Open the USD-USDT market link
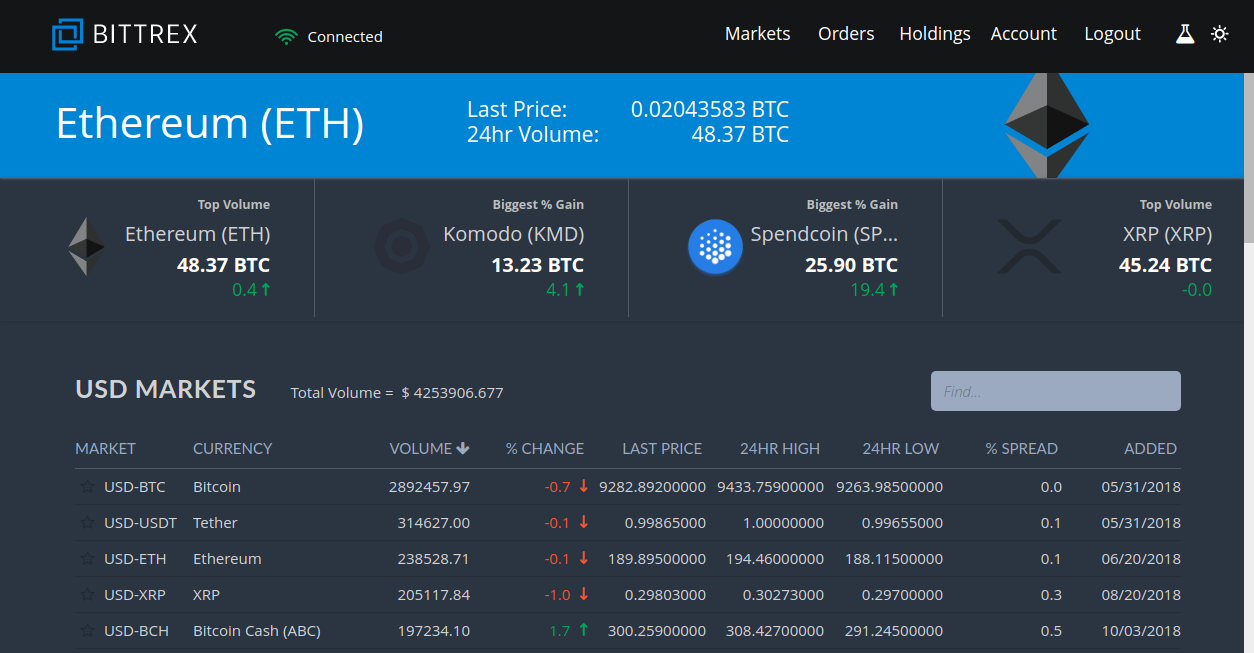The width and height of the screenshot is (1254, 653). (140, 523)
